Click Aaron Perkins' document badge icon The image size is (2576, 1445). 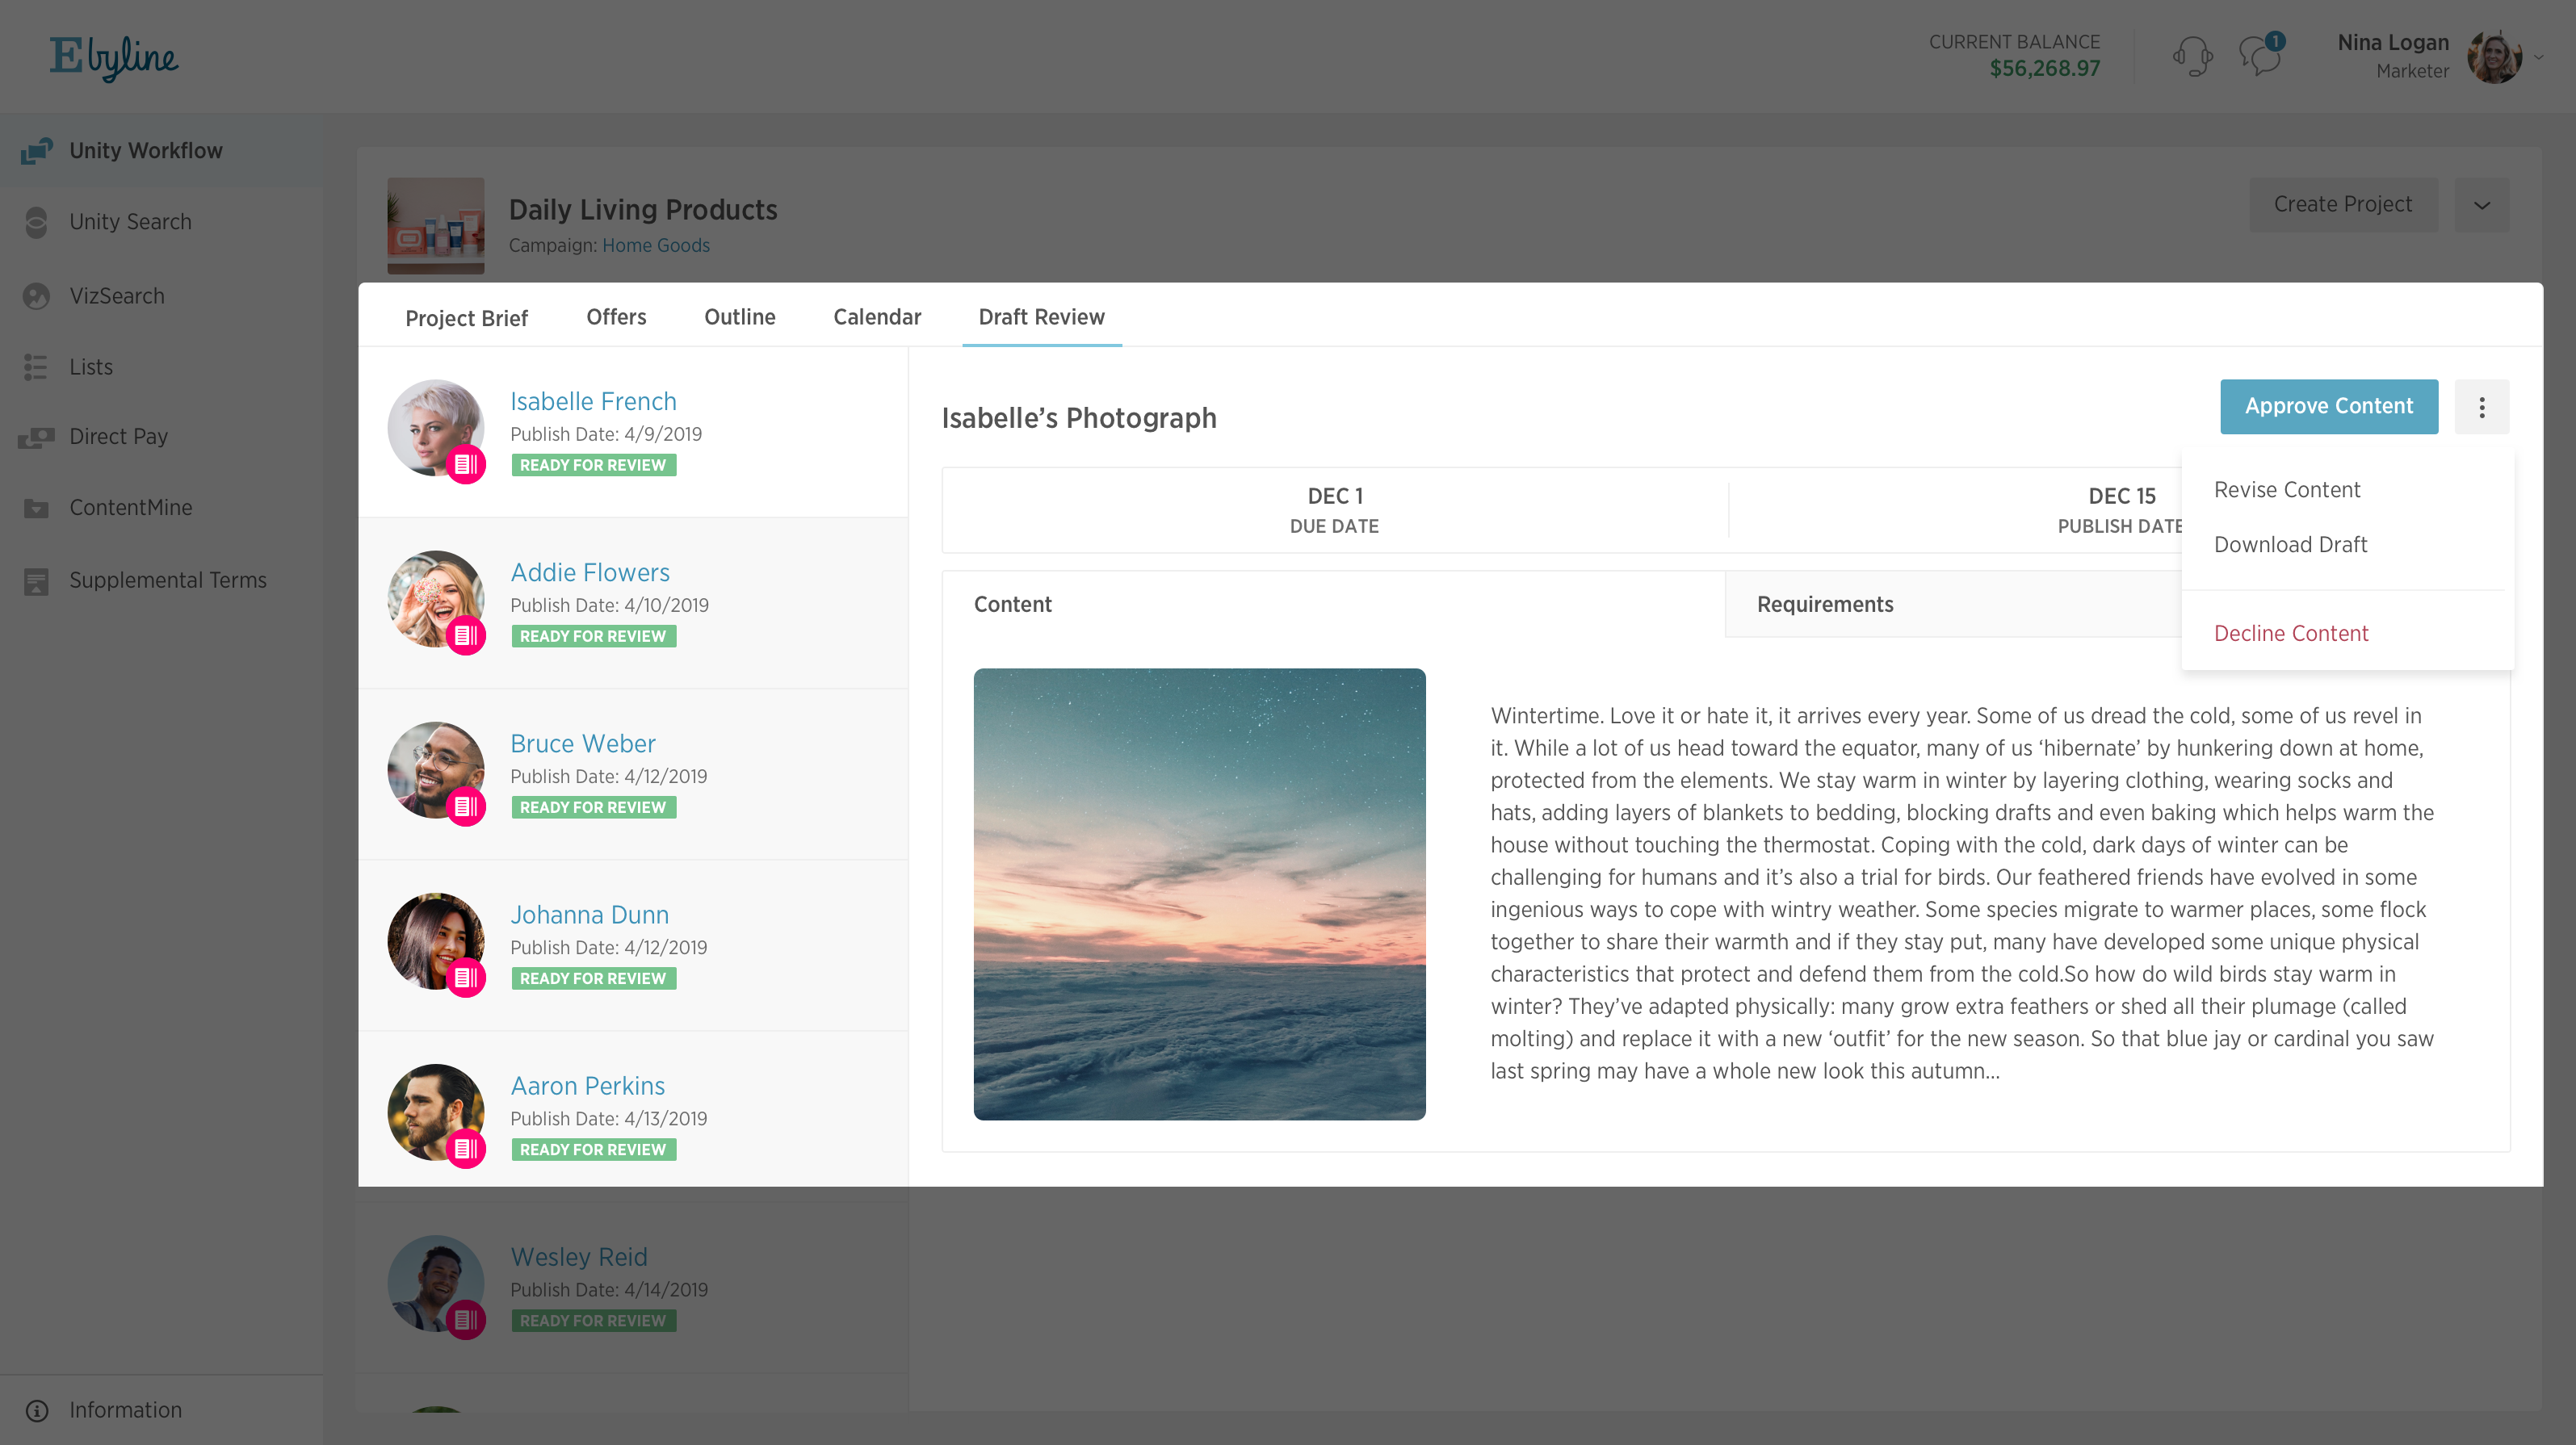466,1148
